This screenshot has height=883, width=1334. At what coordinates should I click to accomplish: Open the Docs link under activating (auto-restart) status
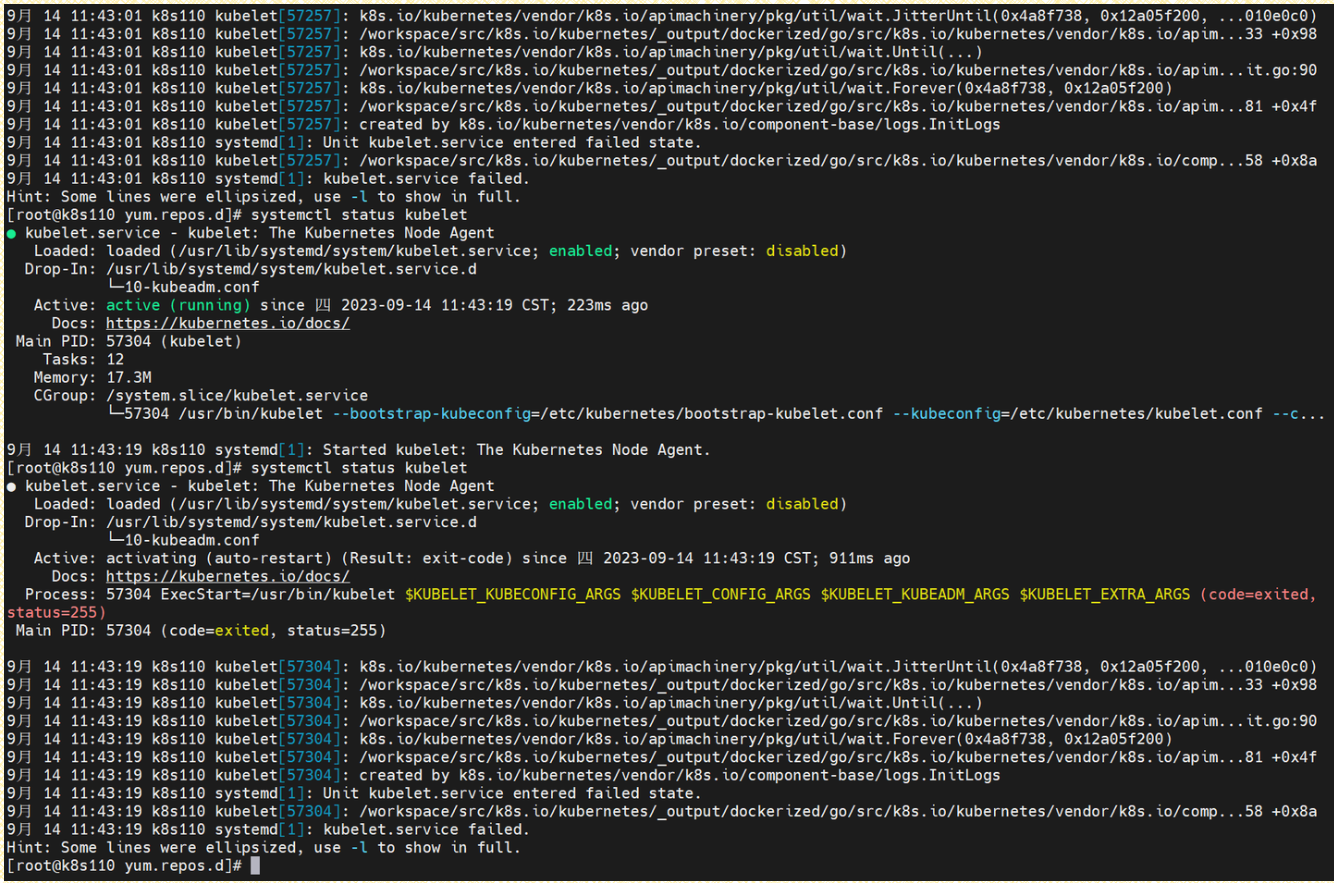coord(228,576)
